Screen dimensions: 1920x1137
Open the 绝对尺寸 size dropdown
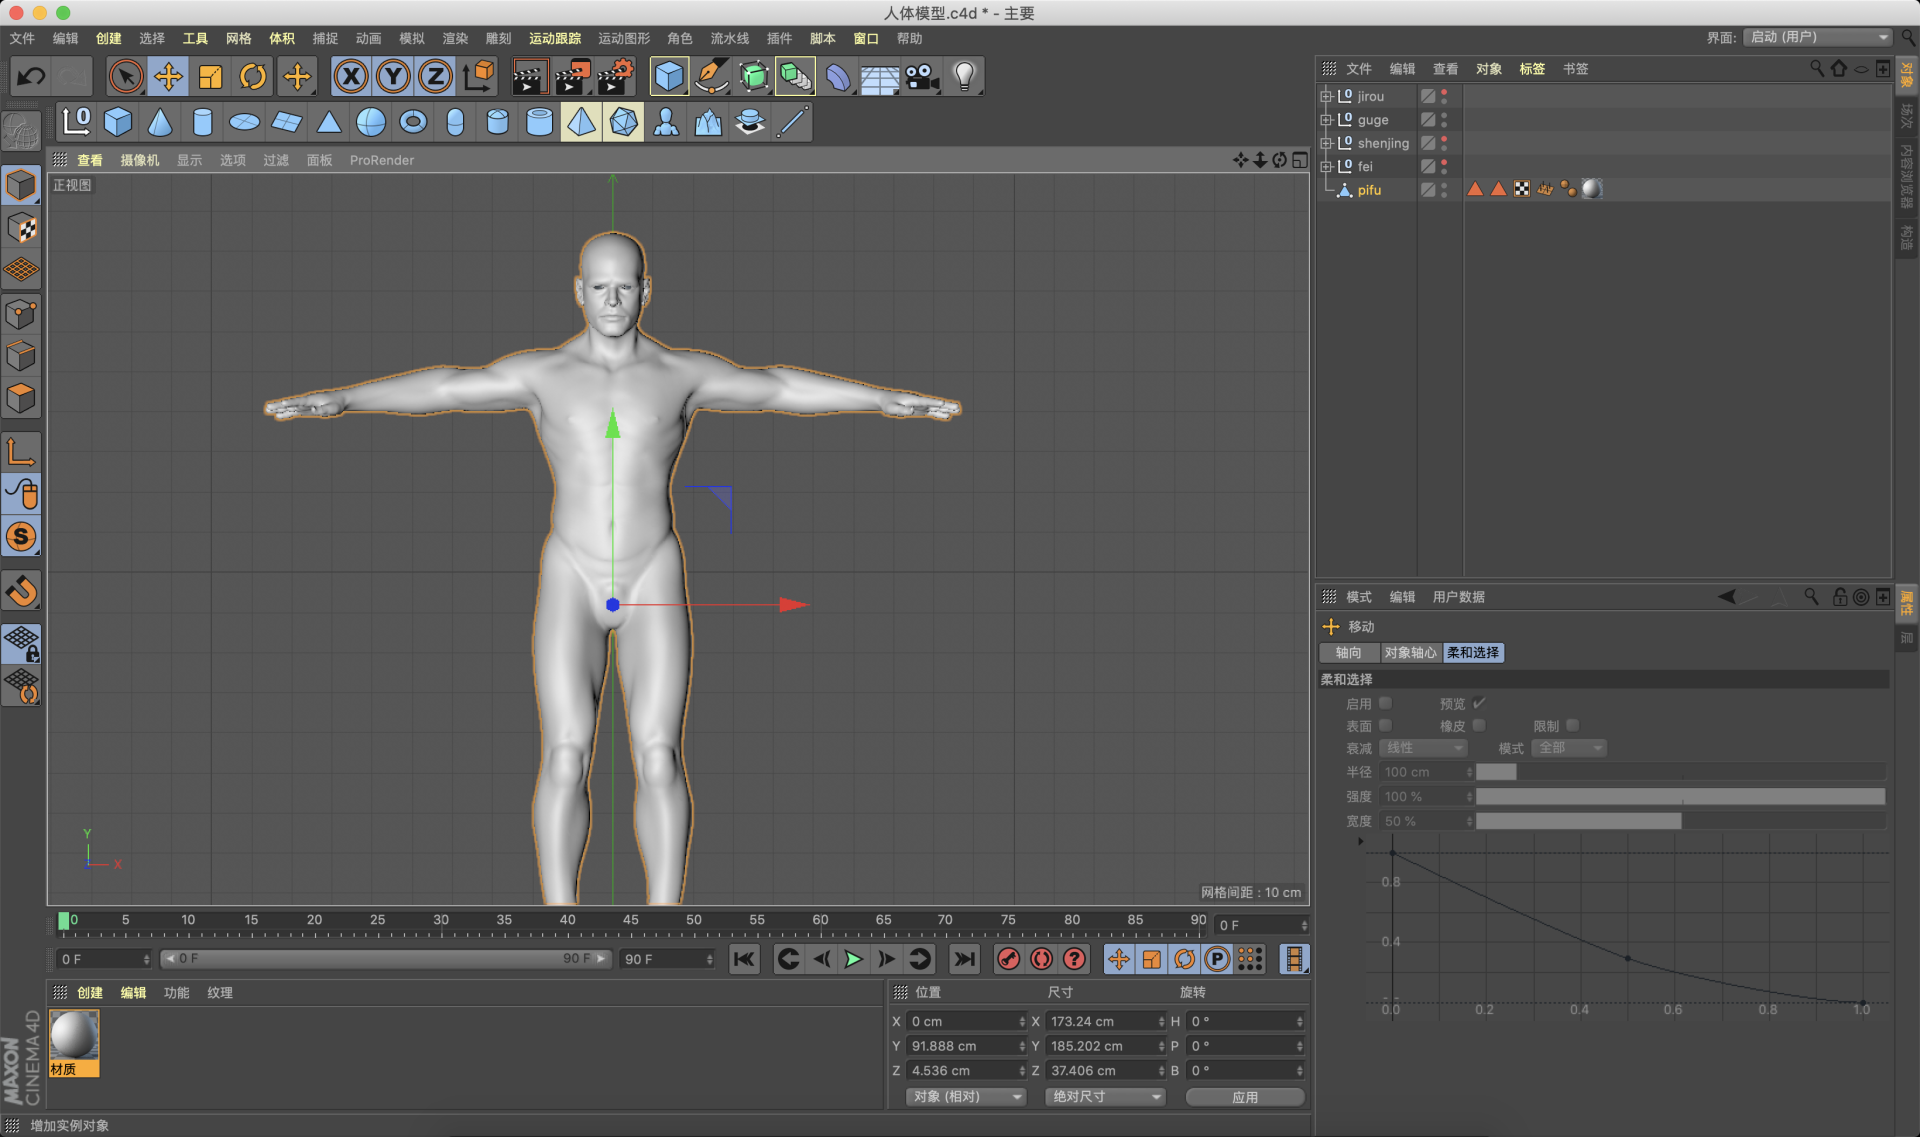point(1105,1097)
